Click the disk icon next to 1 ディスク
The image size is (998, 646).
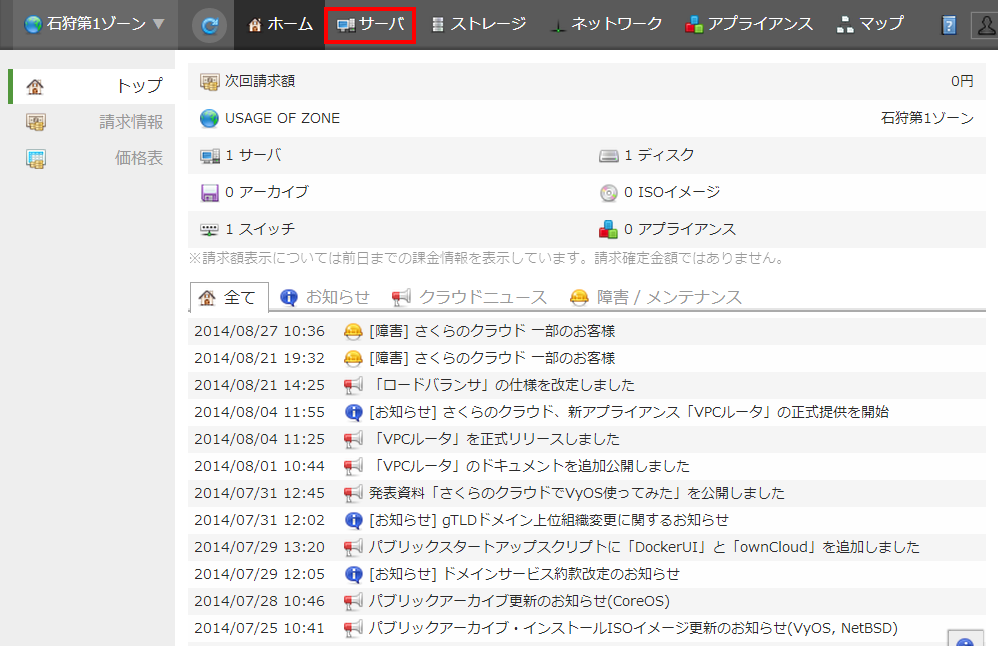[x=609, y=156]
